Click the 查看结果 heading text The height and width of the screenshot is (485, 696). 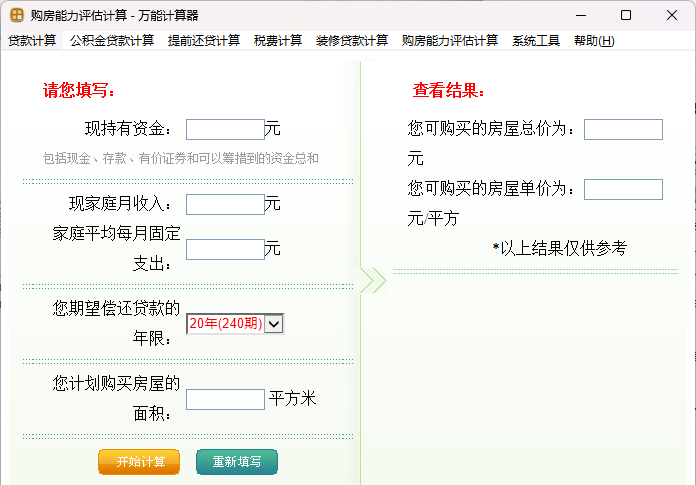tap(448, 91)
